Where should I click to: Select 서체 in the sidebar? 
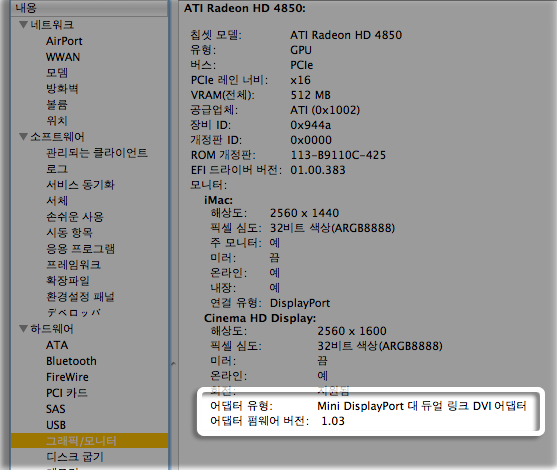pos(57,201)
